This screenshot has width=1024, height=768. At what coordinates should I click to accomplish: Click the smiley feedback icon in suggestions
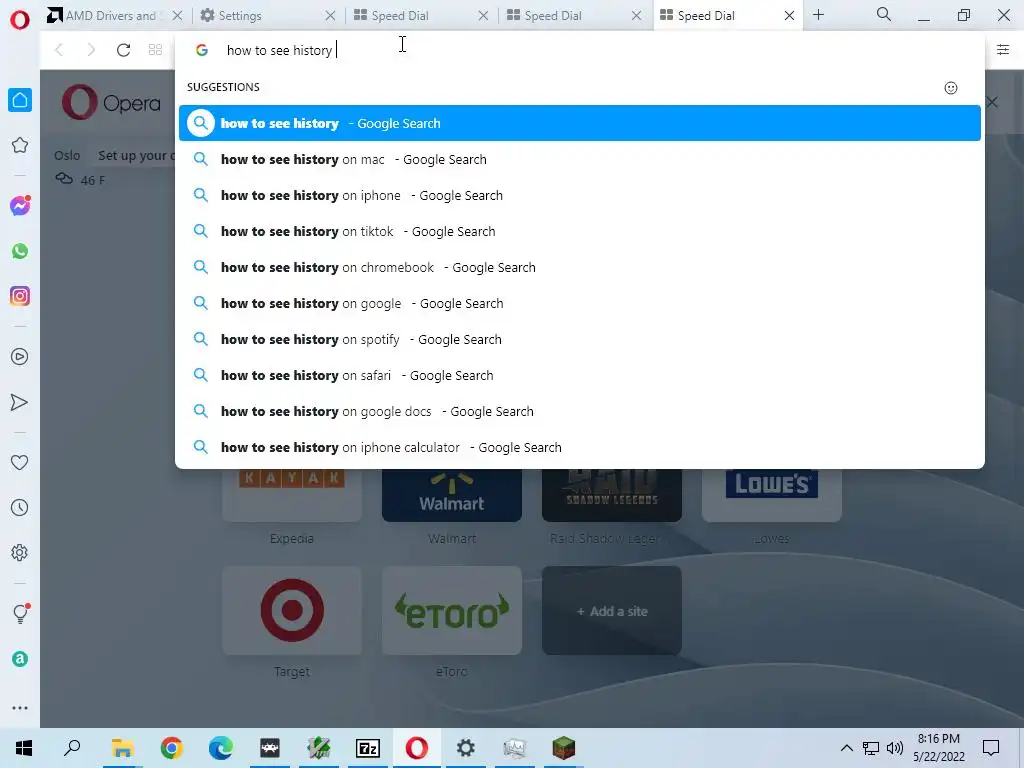[951, 88]
